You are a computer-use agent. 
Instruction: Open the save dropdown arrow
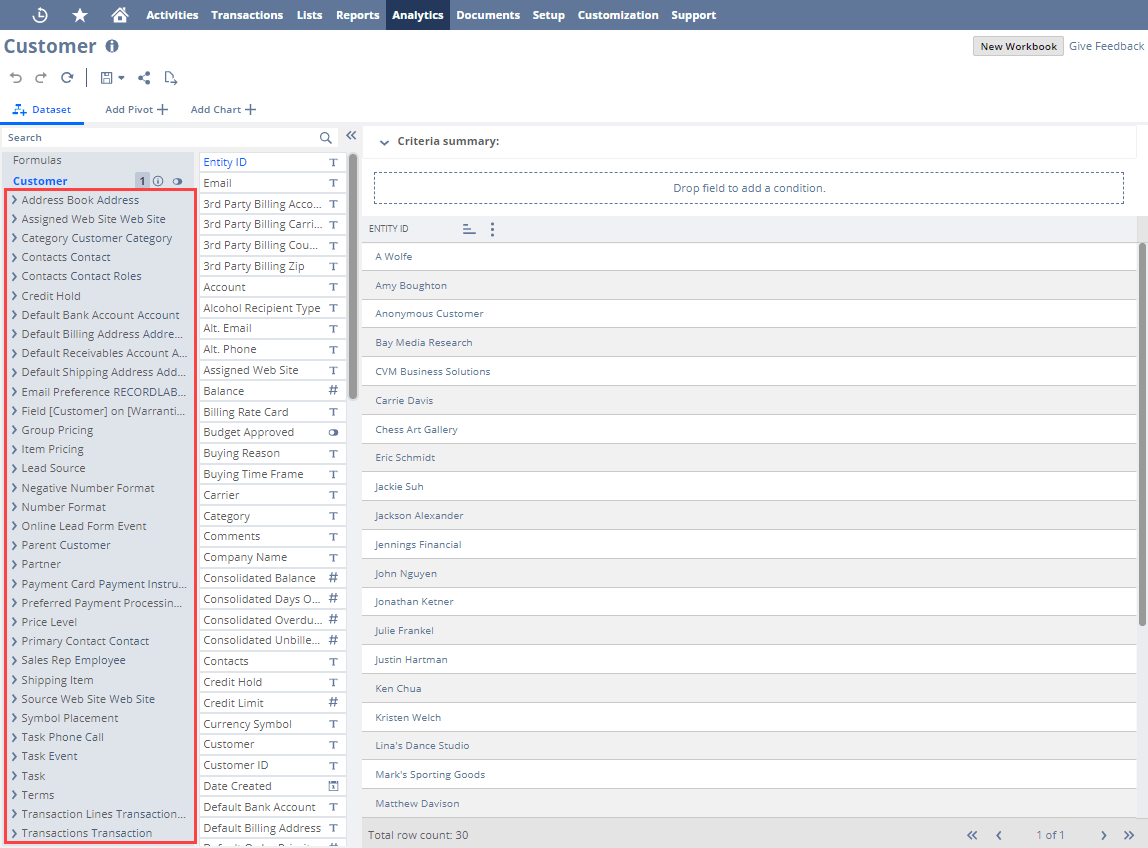tap(122, 78)
